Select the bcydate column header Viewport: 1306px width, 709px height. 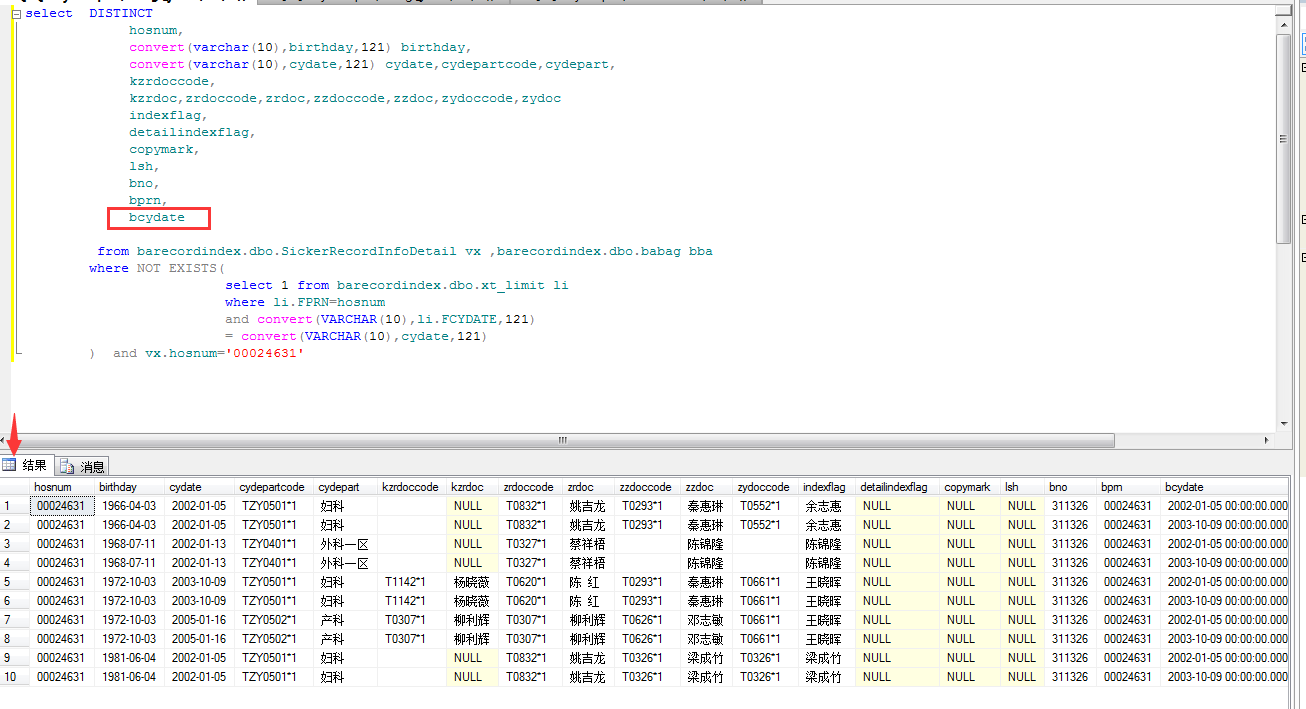click(x=1225, y=487)
